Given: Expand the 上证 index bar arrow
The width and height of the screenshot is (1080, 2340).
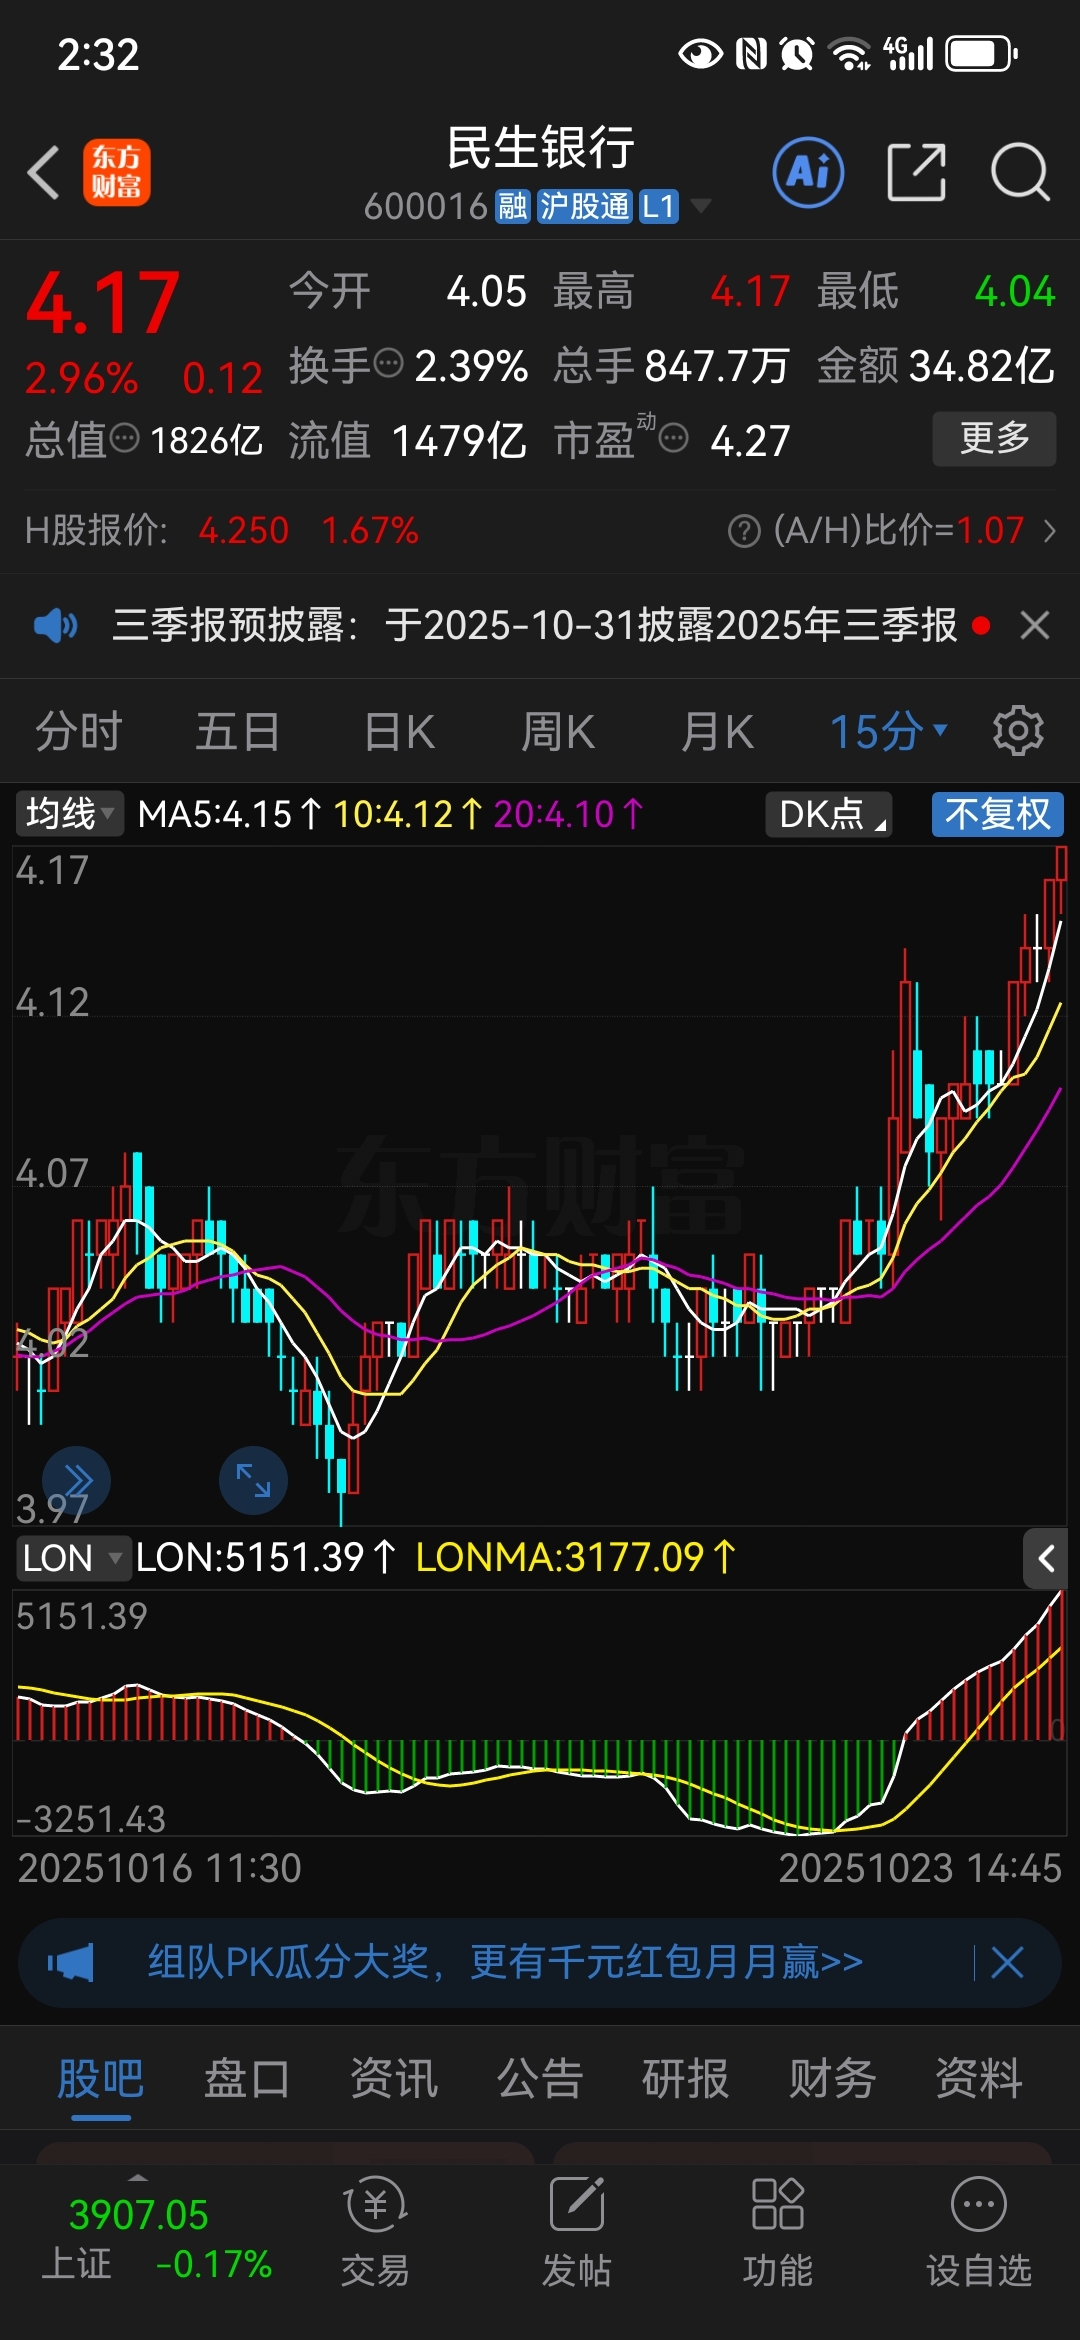Looking at the screenshot, I should pos(138,2178).
